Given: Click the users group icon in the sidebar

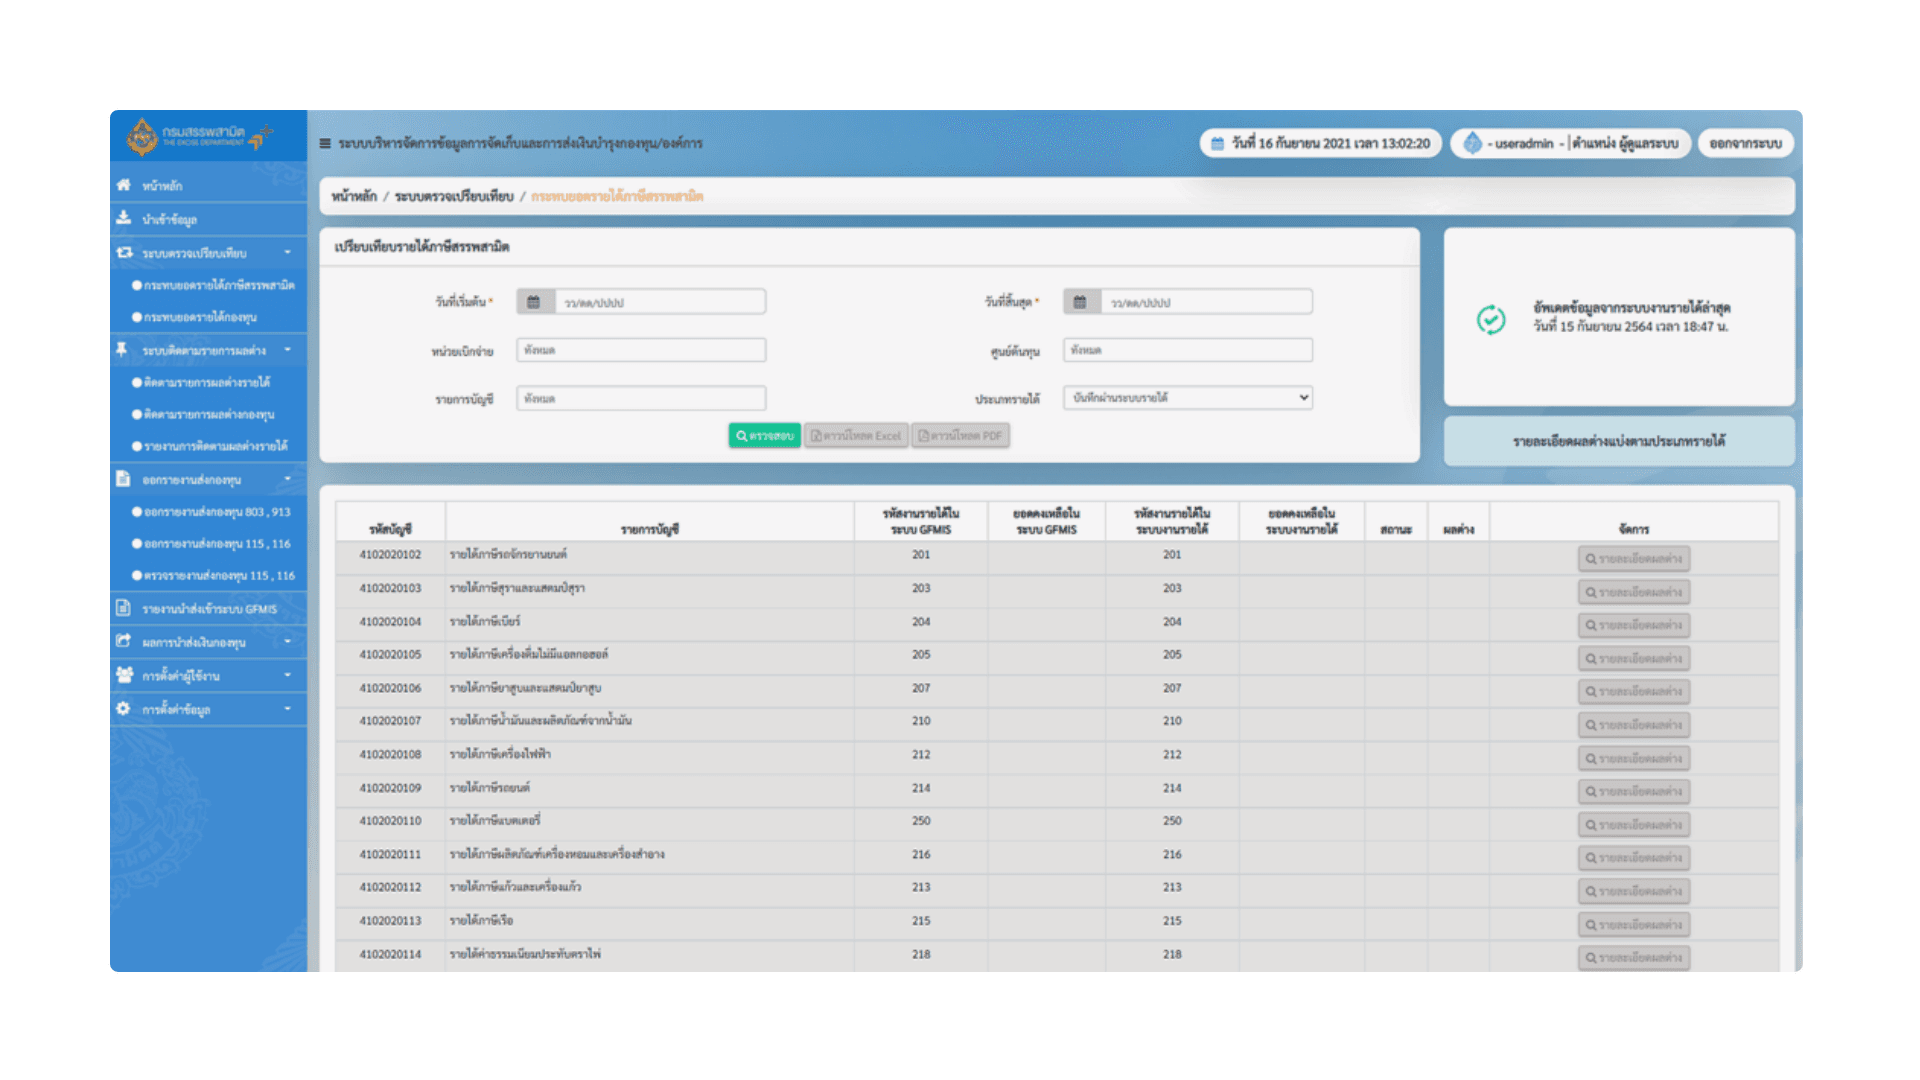Looking at the screenshot, I should pos(124,675).
